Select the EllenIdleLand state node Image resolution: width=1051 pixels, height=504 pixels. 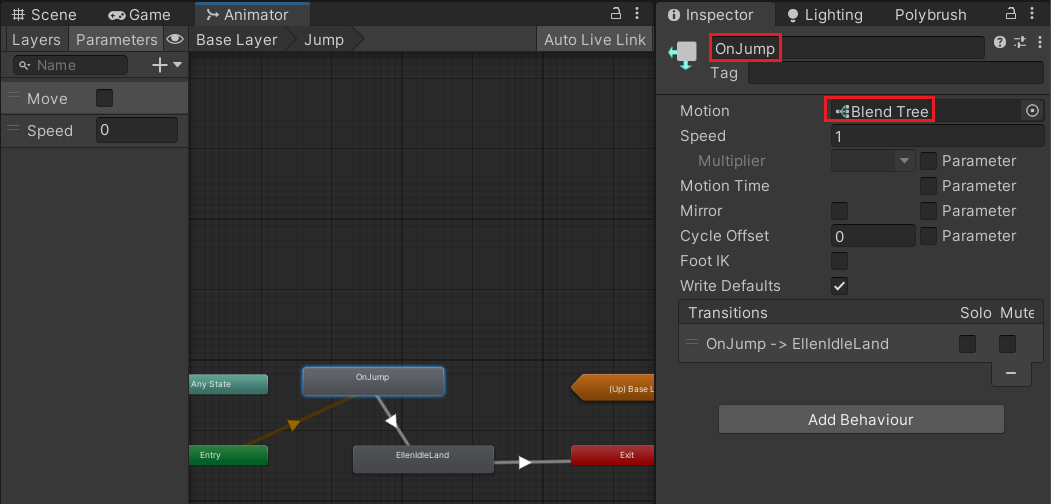(x=423, y=458)
